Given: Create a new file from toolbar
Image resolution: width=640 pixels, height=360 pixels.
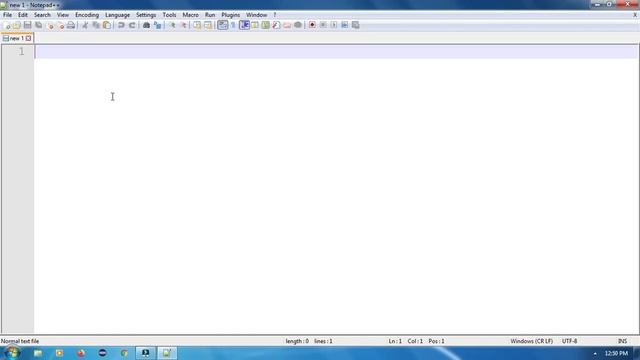Looking at the screenshot, I should tap(7, 25).
